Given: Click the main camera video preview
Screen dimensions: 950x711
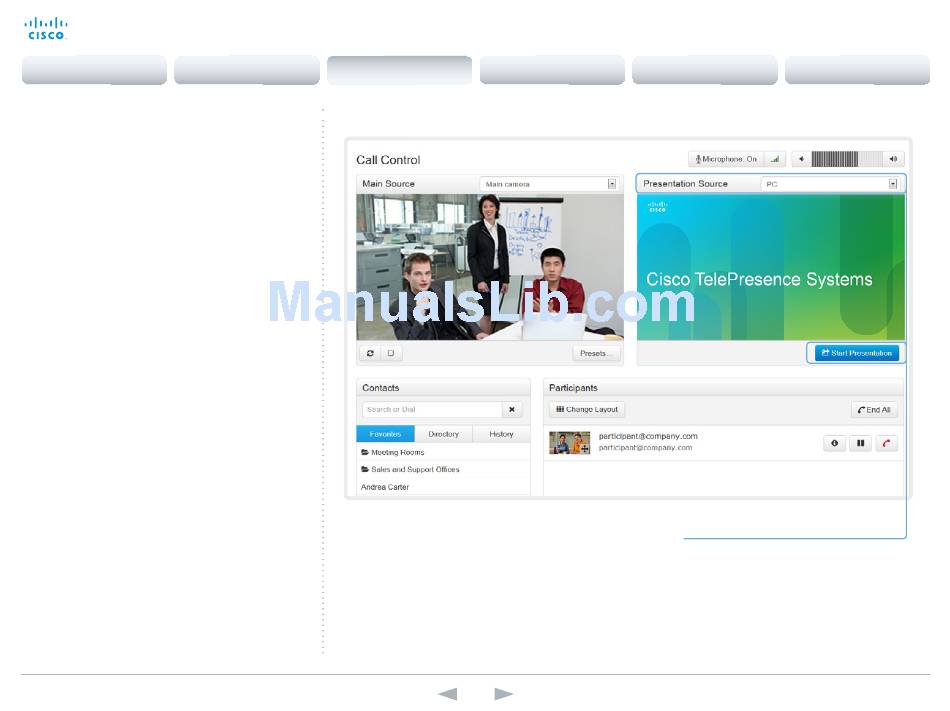Looking at the screenshot, I should tap(490, 267).
